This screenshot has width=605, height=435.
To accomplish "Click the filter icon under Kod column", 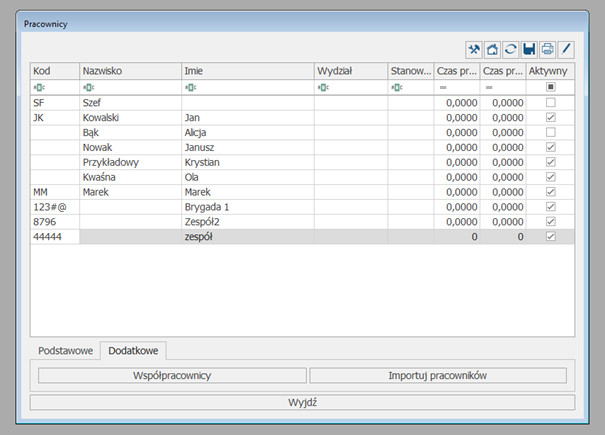I will (x=39, y=88).
